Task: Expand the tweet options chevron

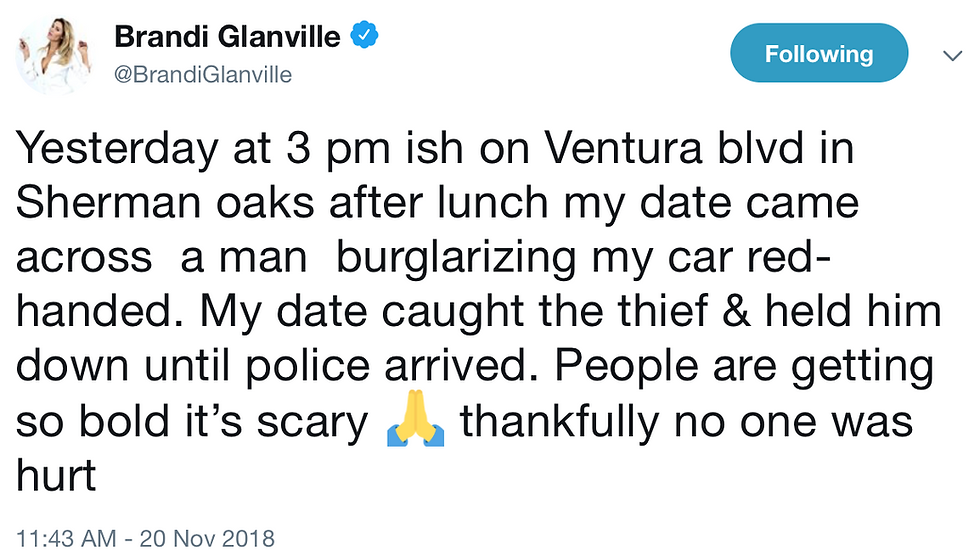Action: click(949, 54)
